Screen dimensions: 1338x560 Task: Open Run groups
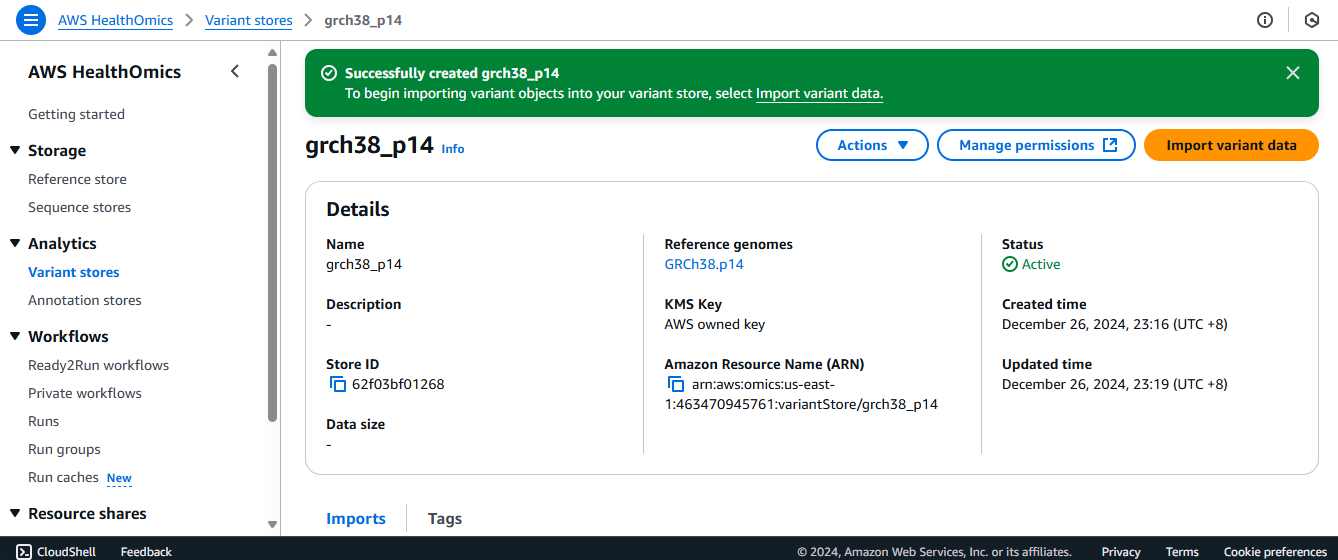[64, 449]
